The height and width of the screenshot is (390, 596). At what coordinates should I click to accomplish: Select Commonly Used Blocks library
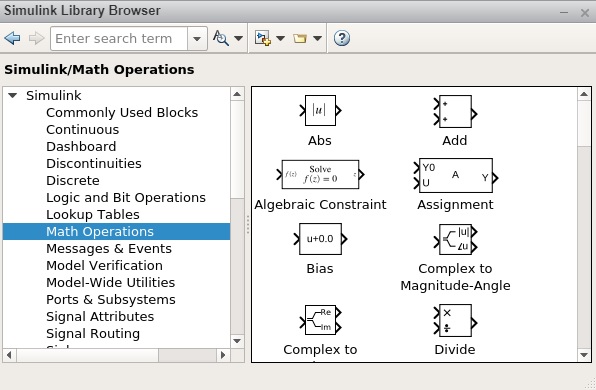point(122,113)
